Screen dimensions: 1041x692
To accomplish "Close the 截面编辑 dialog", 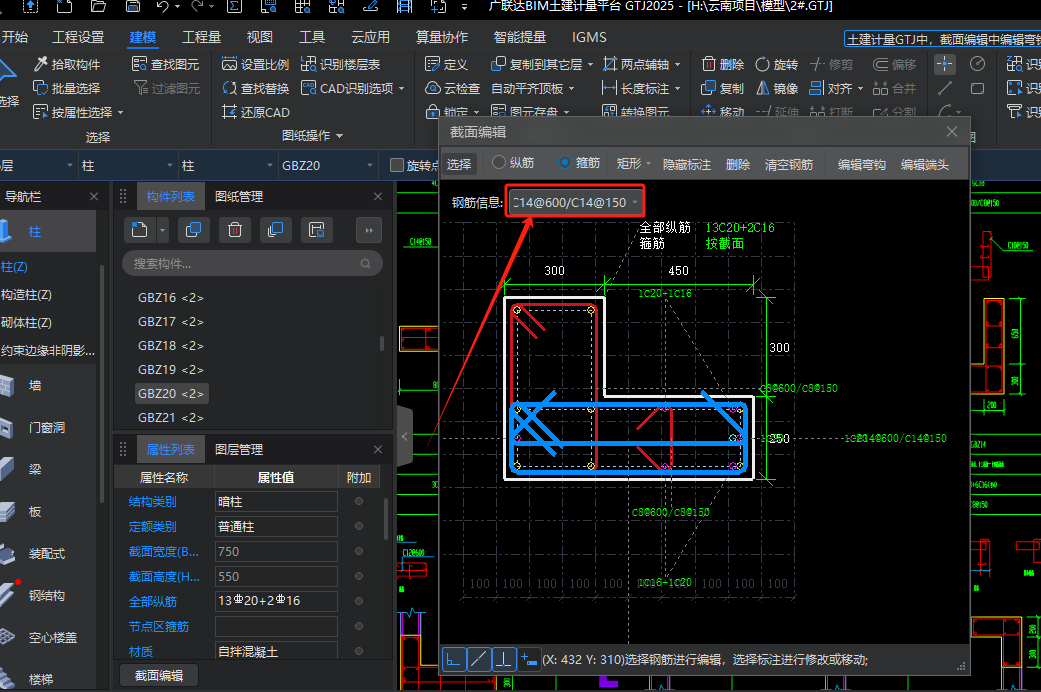I will (x=951, y=131).
